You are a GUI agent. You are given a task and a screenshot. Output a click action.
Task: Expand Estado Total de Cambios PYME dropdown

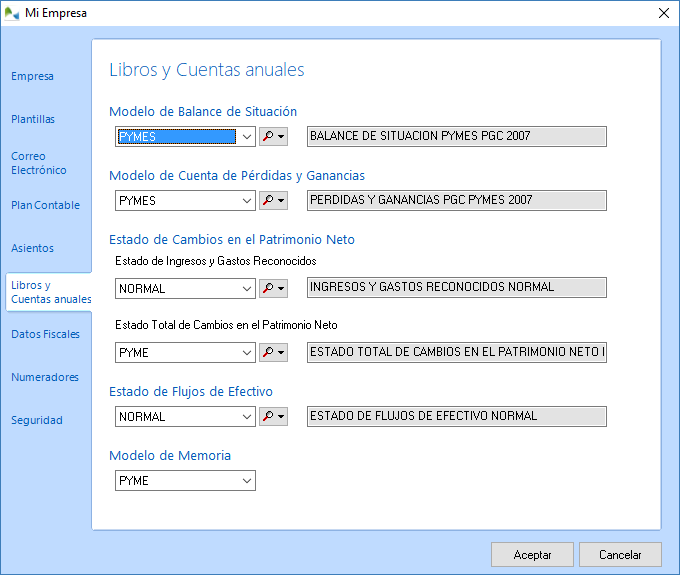pyautogui.click(x=247, y=353)
